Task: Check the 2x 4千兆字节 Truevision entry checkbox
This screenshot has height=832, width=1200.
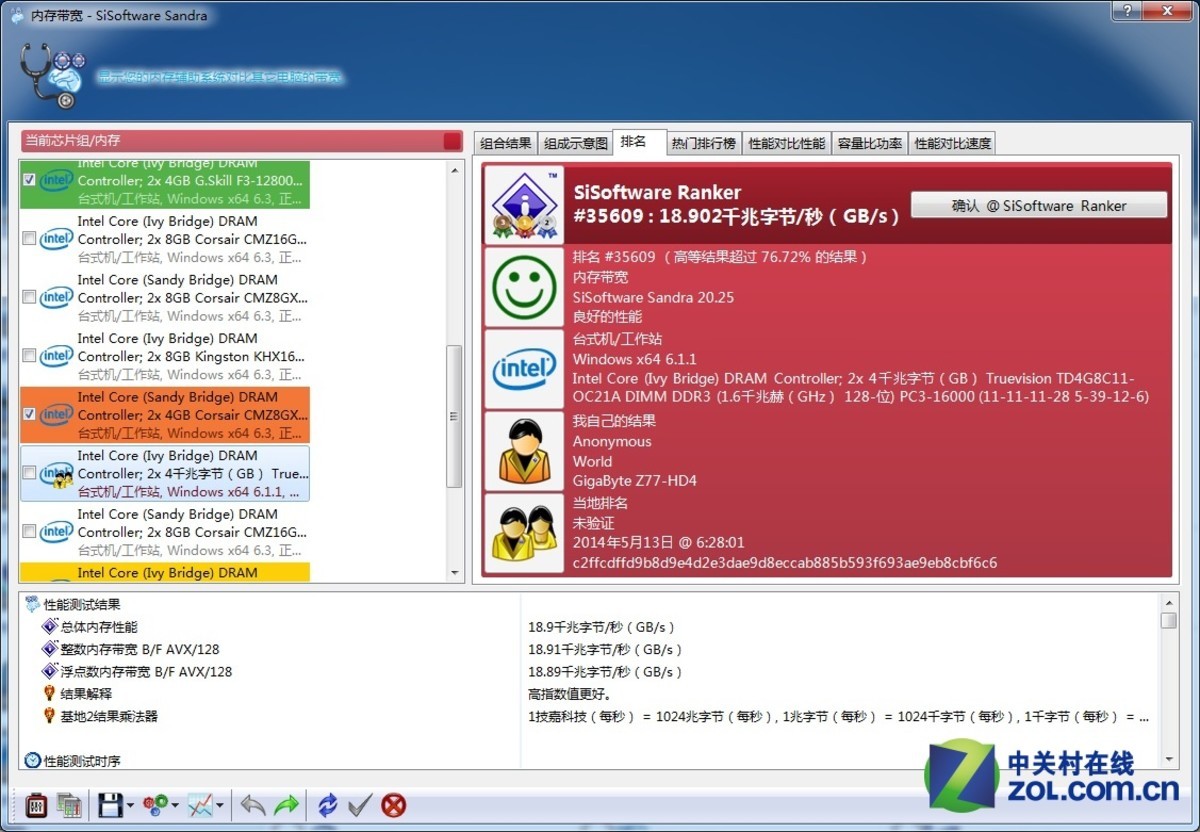Action: click(29, 473)
